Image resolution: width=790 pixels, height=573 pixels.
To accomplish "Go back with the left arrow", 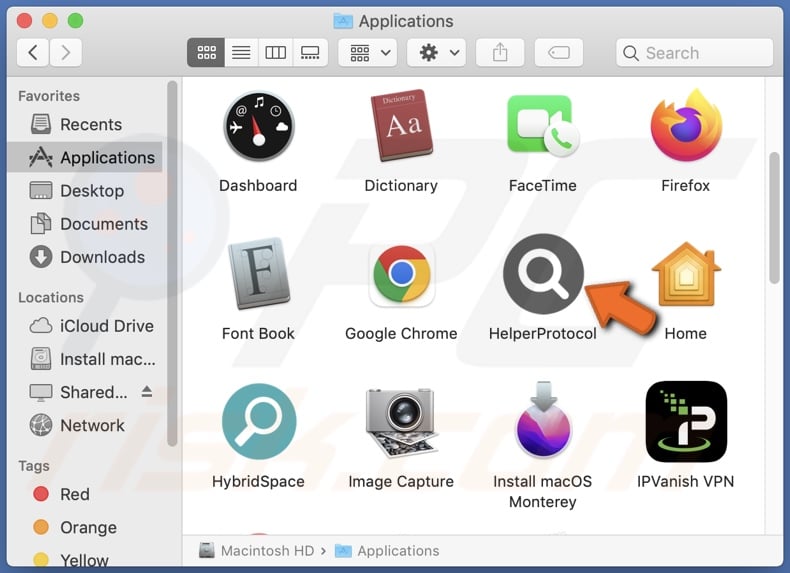I will [x=33, y=52].
